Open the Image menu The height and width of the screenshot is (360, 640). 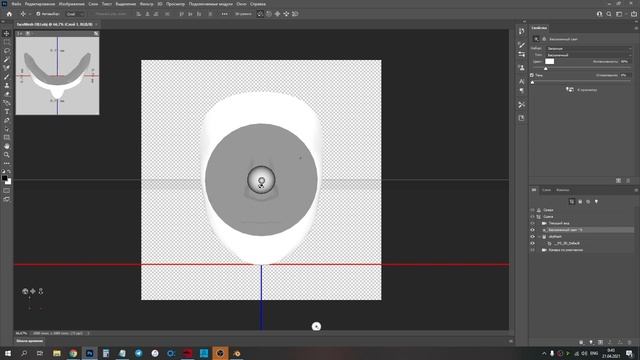pyautogui.click(x=71, y=4)
